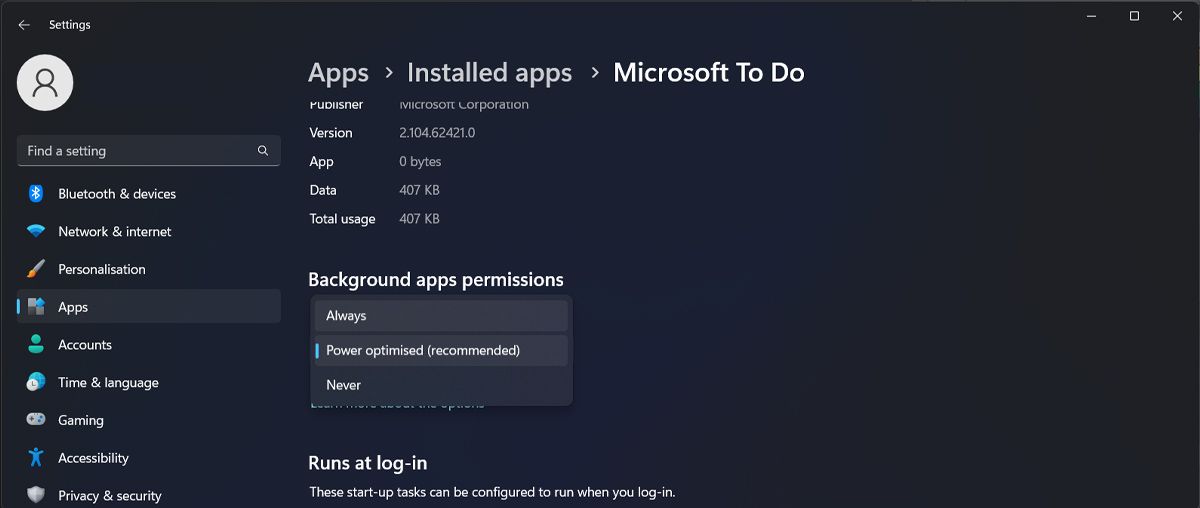Click the search magnifier icon

(x=263, y=151)
